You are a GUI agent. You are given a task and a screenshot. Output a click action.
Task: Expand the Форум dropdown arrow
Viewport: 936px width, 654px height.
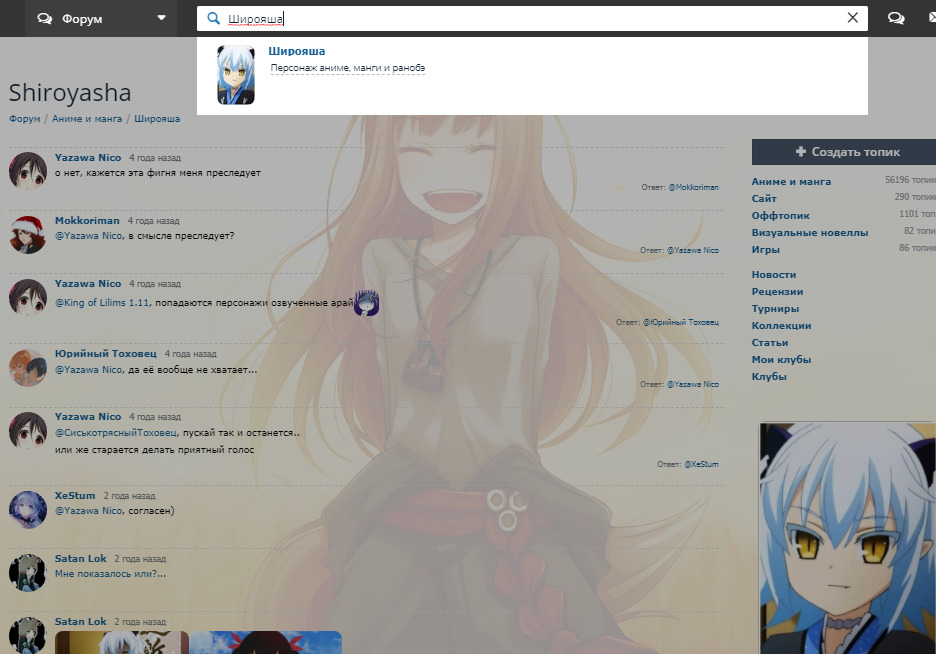pyautogui.click(x=162, y=18)
